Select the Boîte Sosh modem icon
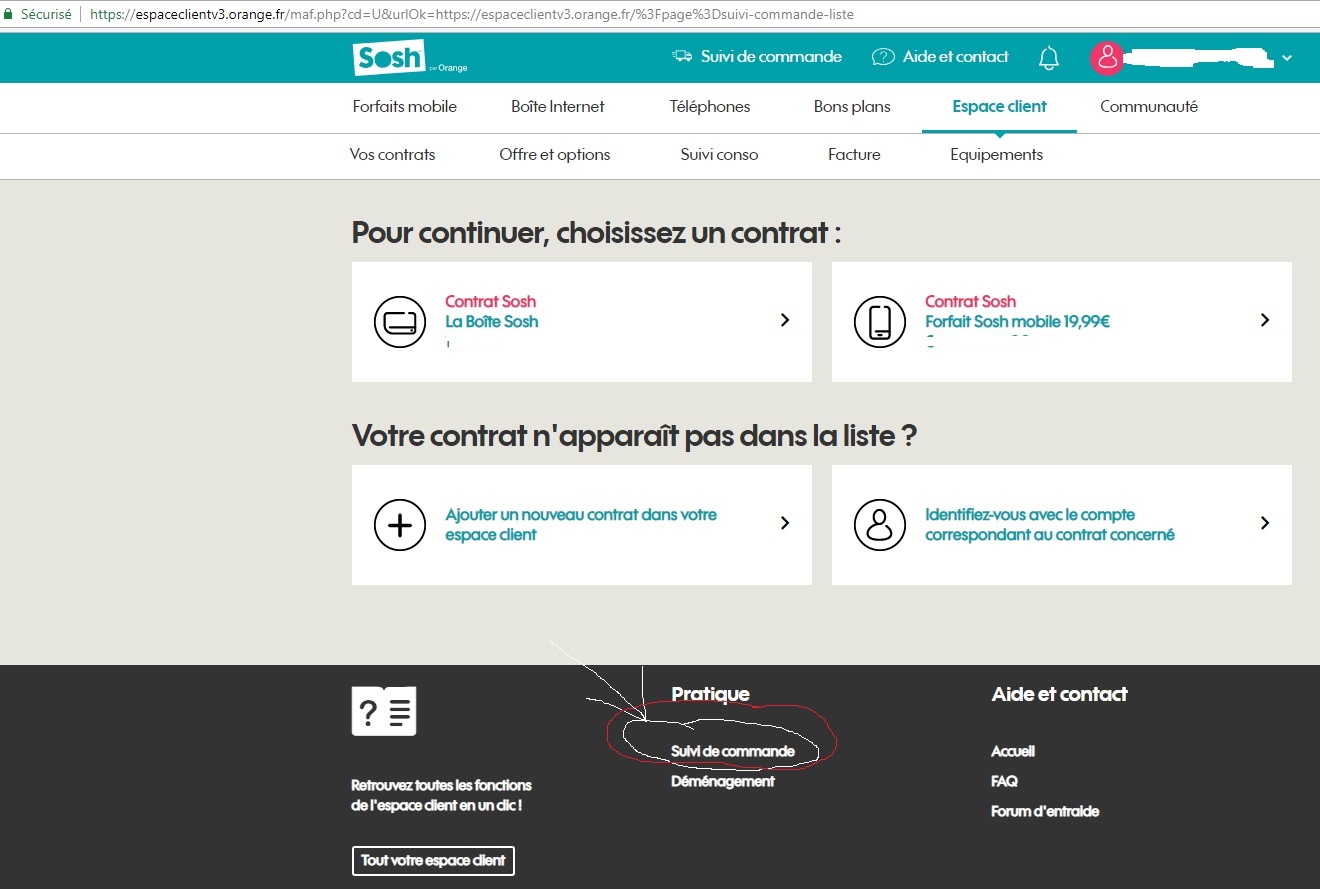1320x889 pixels. point(400,322)
